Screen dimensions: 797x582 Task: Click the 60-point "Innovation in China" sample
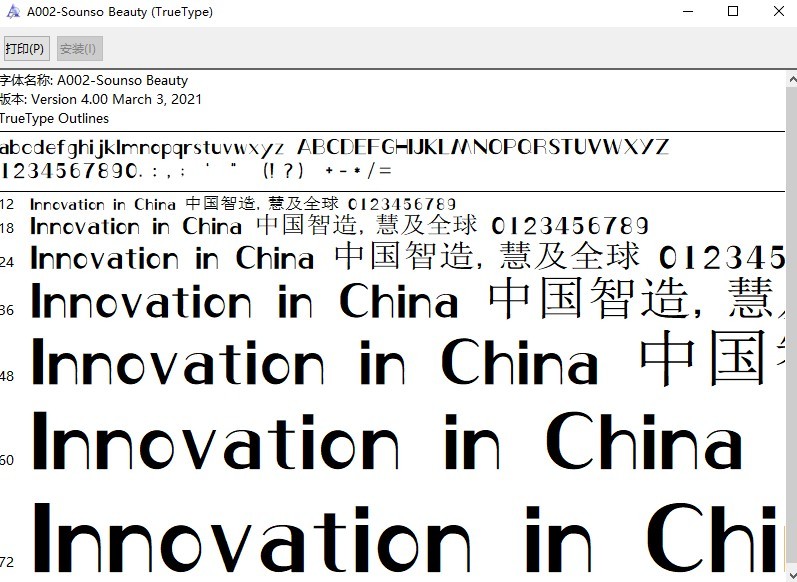[x=388, y=442]
